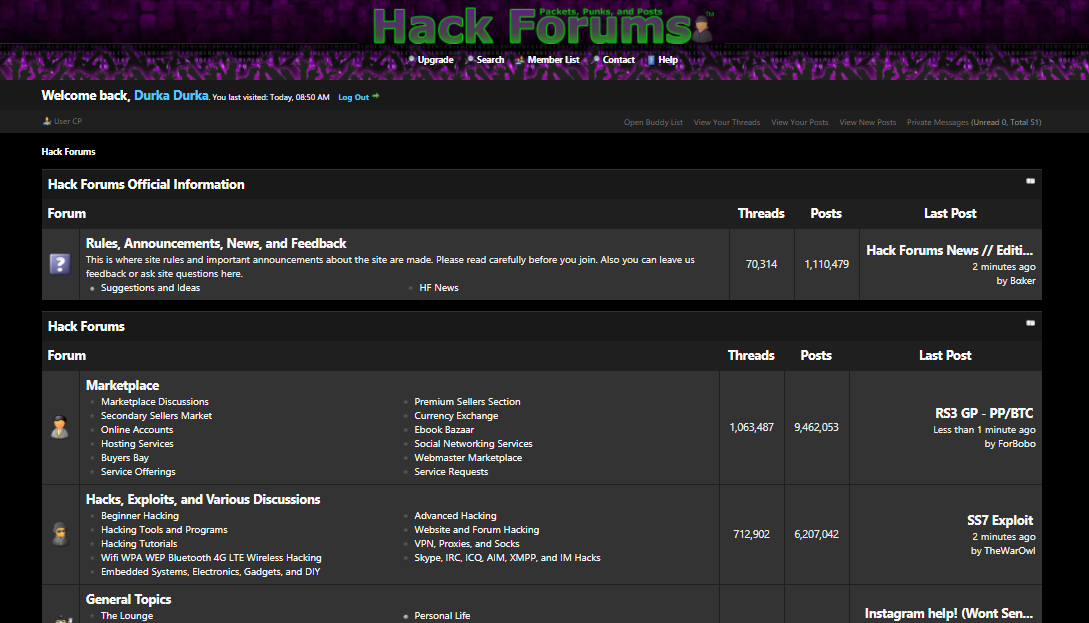Open last post Instagram help! (Wont Sen...

(x=949, y=613)
